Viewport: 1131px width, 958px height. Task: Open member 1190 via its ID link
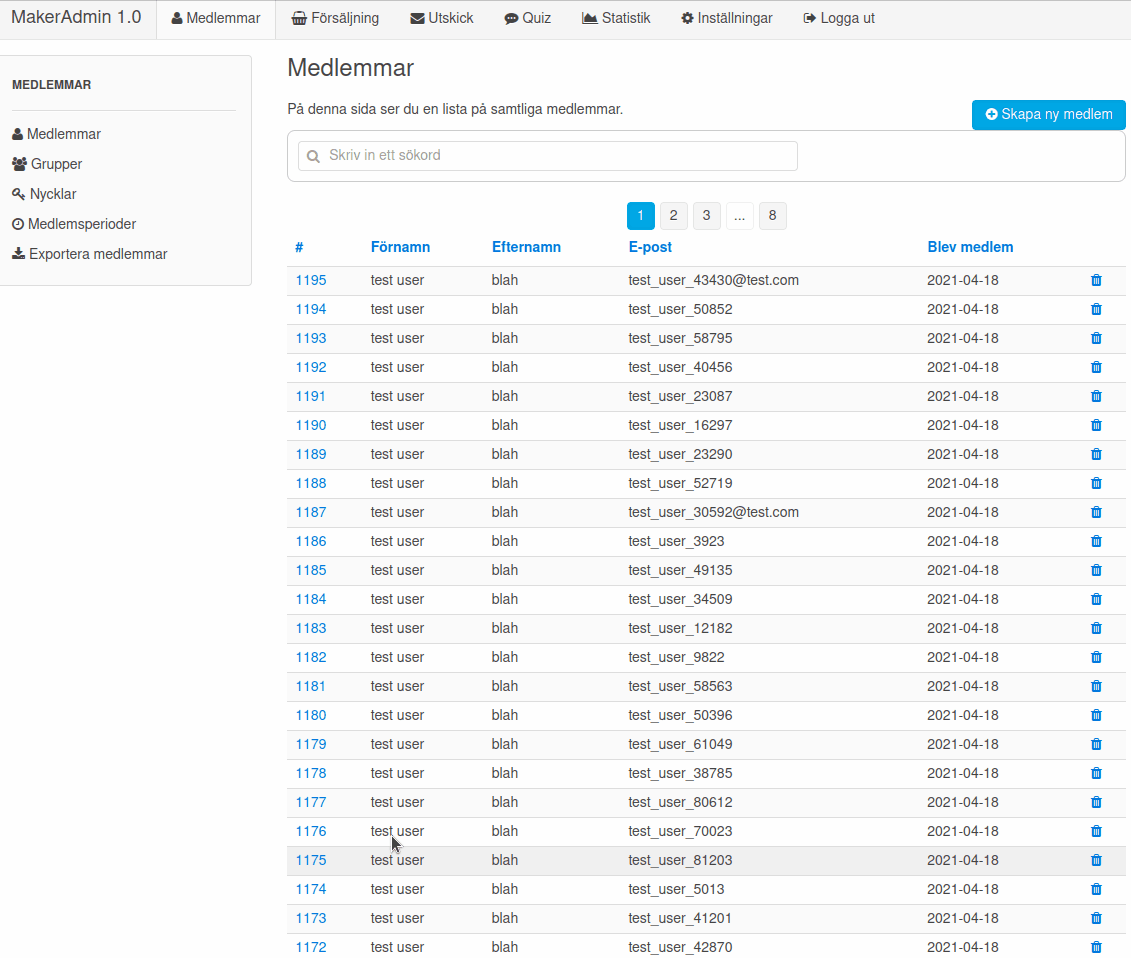pos(310,425)
